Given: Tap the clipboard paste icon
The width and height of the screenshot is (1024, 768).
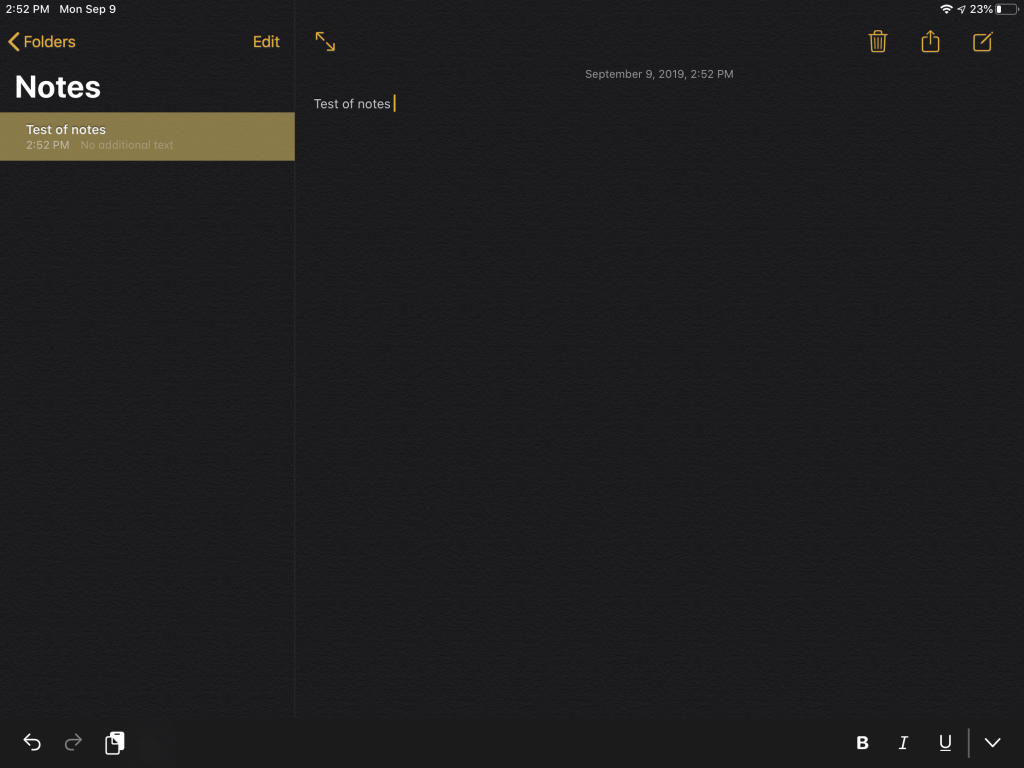Looking at the screenshot, I should (115, 742).
